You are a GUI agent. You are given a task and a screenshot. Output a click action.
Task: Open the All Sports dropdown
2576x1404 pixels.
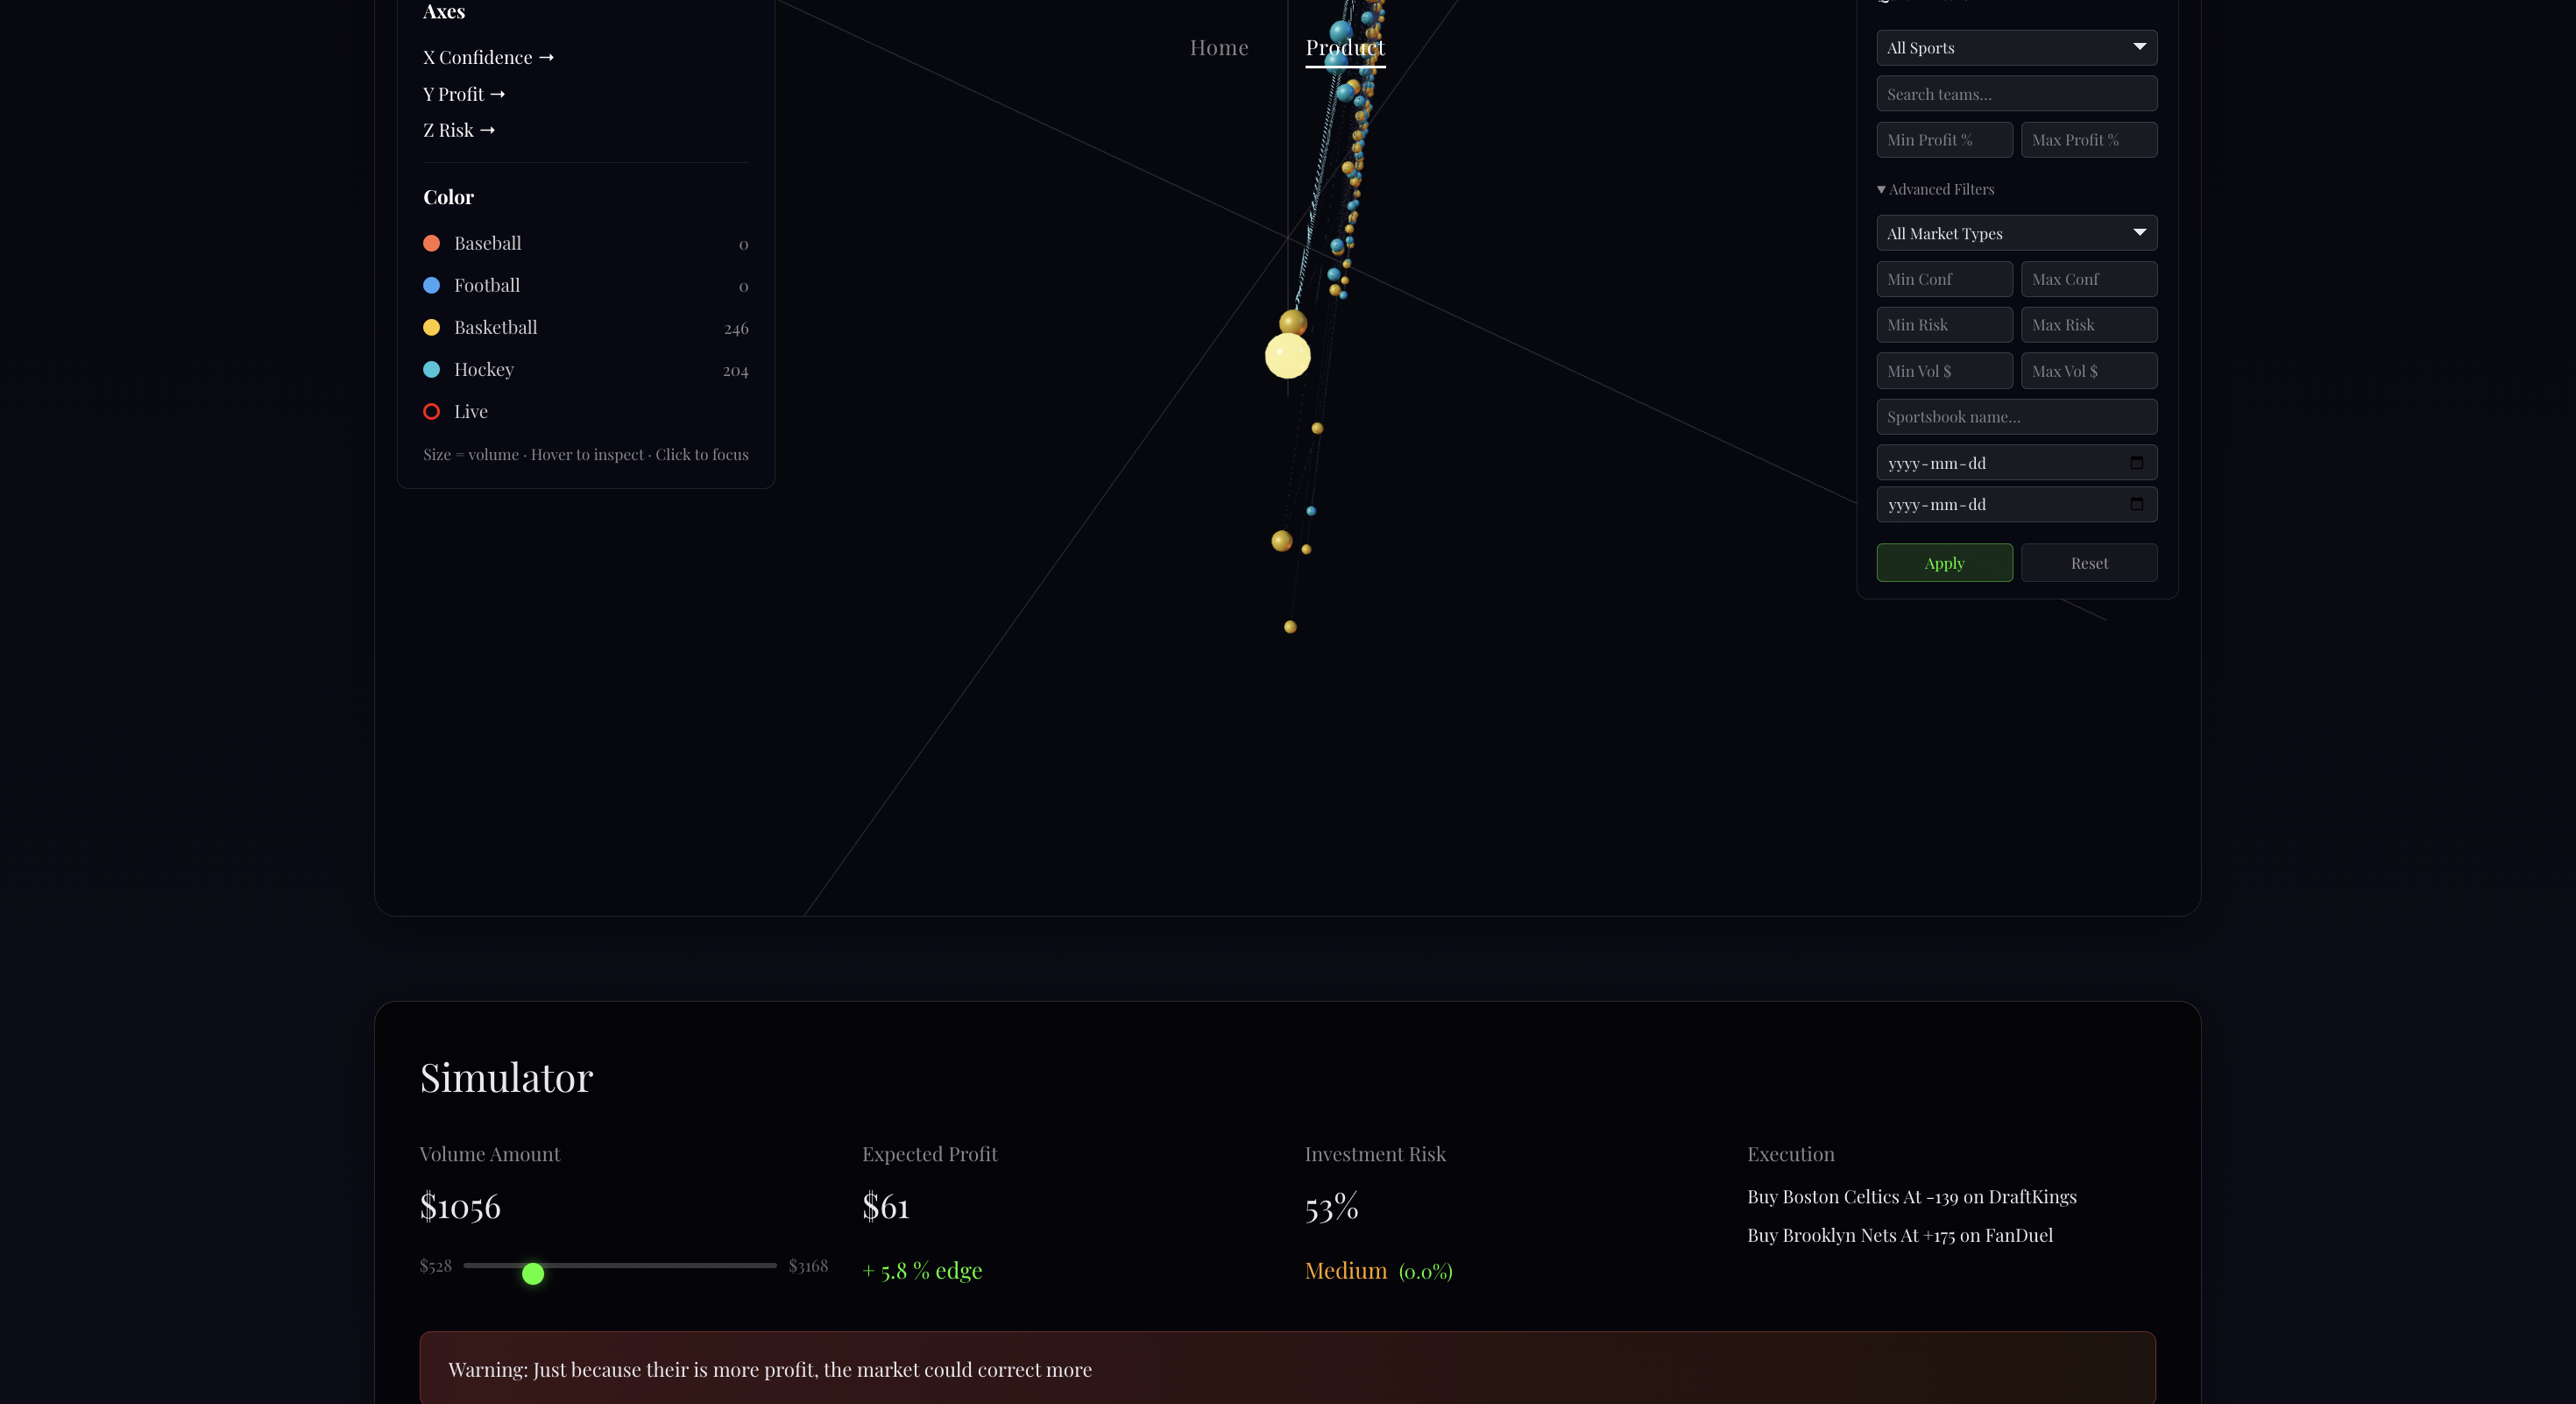[2015, 47]
